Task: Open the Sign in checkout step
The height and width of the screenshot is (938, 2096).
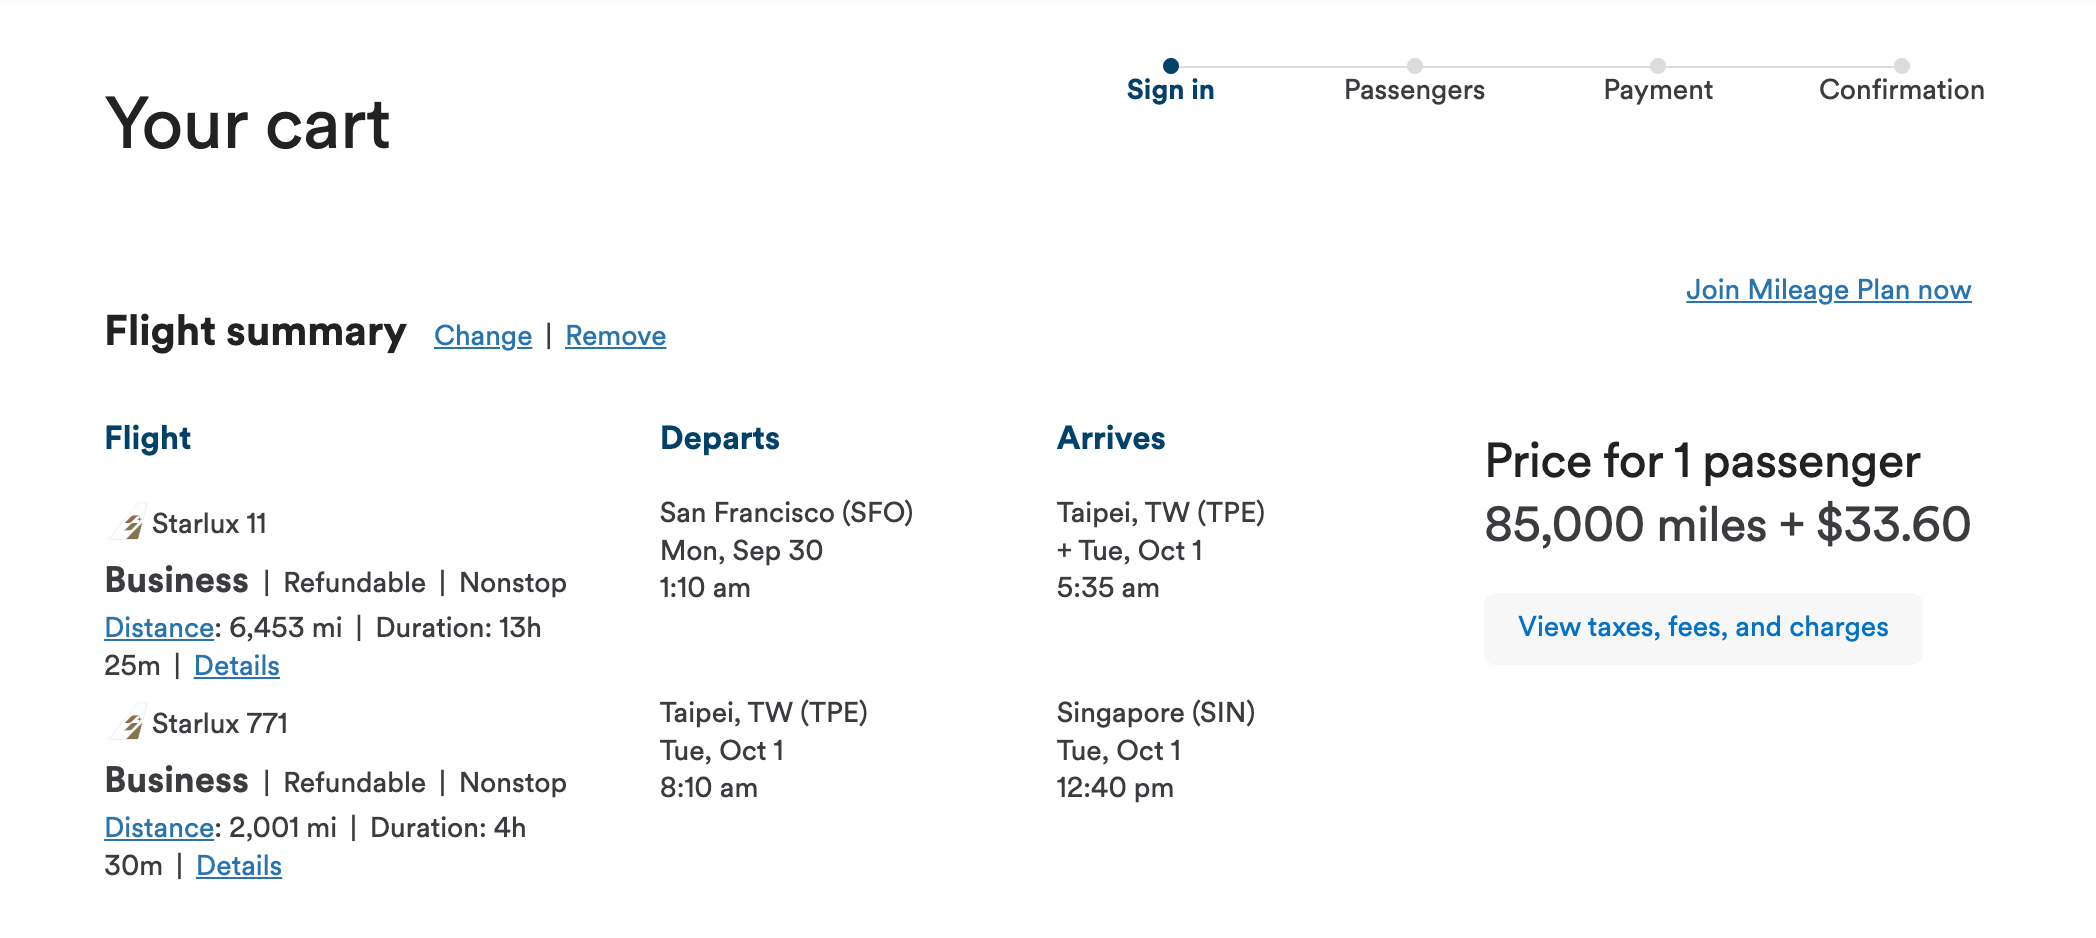Action: tap(1171, 89)
